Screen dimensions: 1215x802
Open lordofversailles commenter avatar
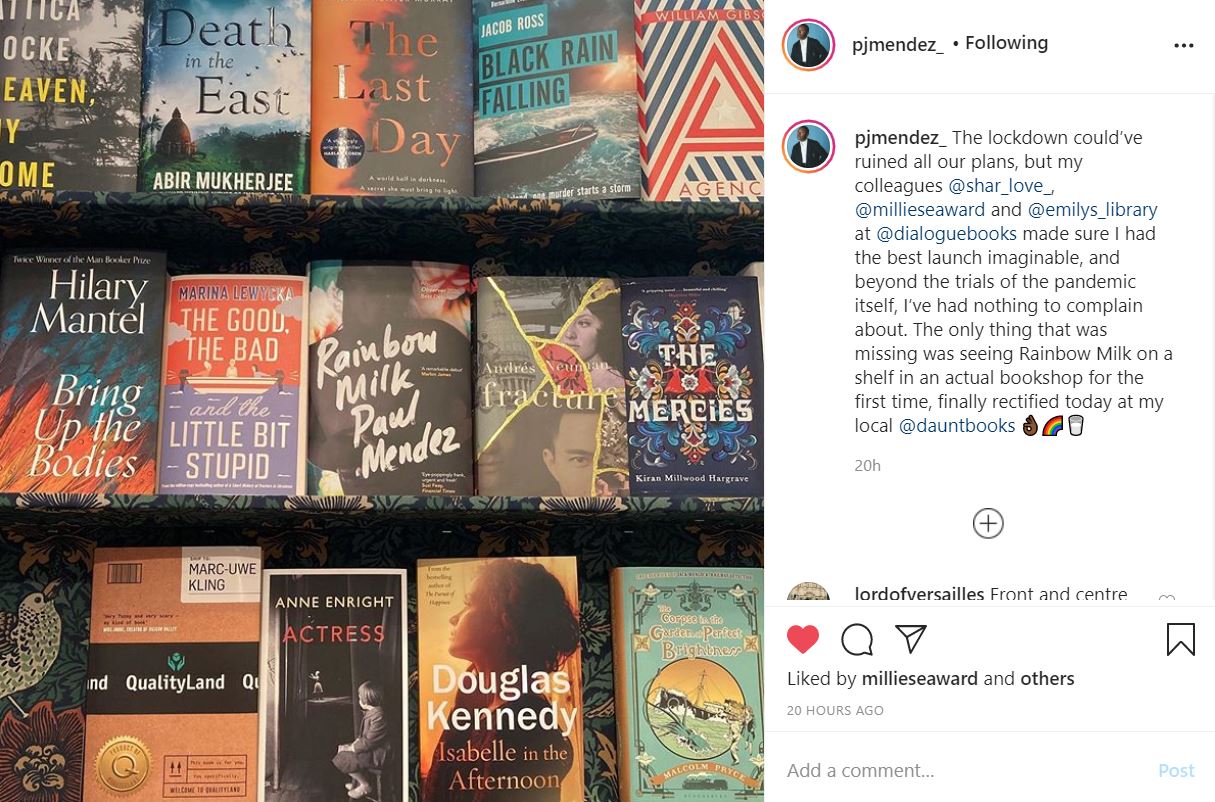click(x=808, y=594)
